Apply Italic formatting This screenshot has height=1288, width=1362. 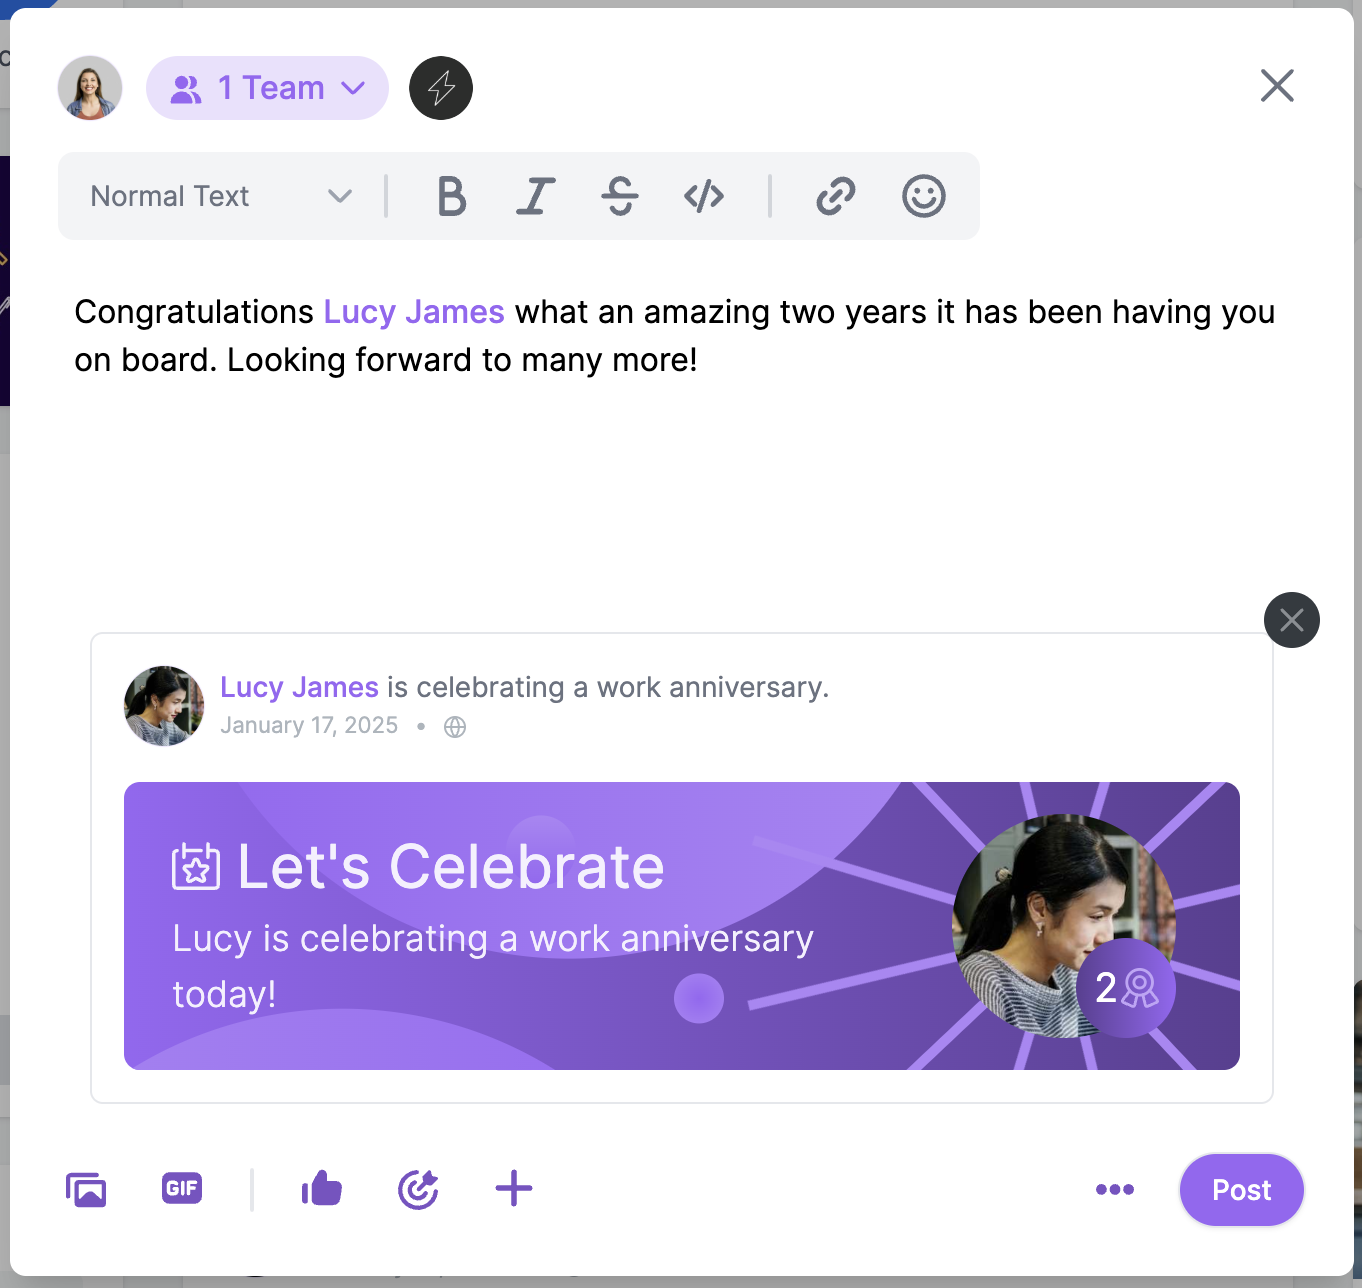pos(536,196)
